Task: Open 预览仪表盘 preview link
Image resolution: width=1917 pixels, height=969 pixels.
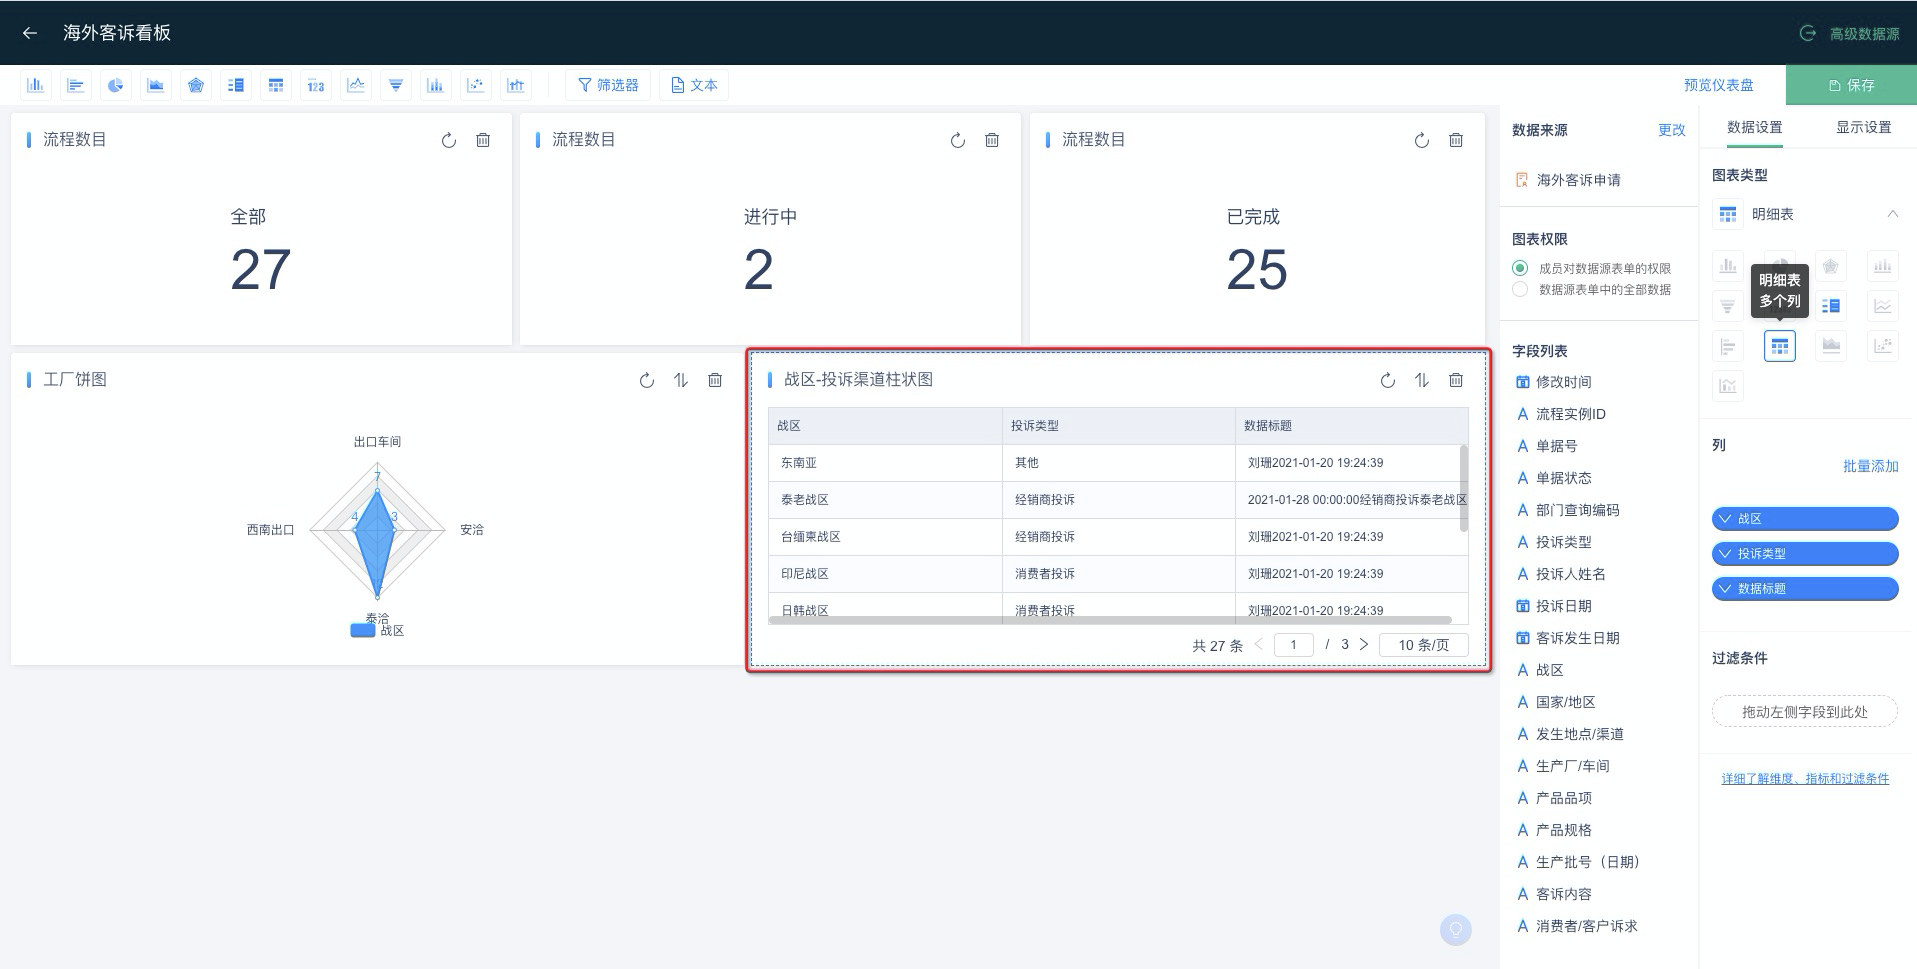Action: 1718,85
